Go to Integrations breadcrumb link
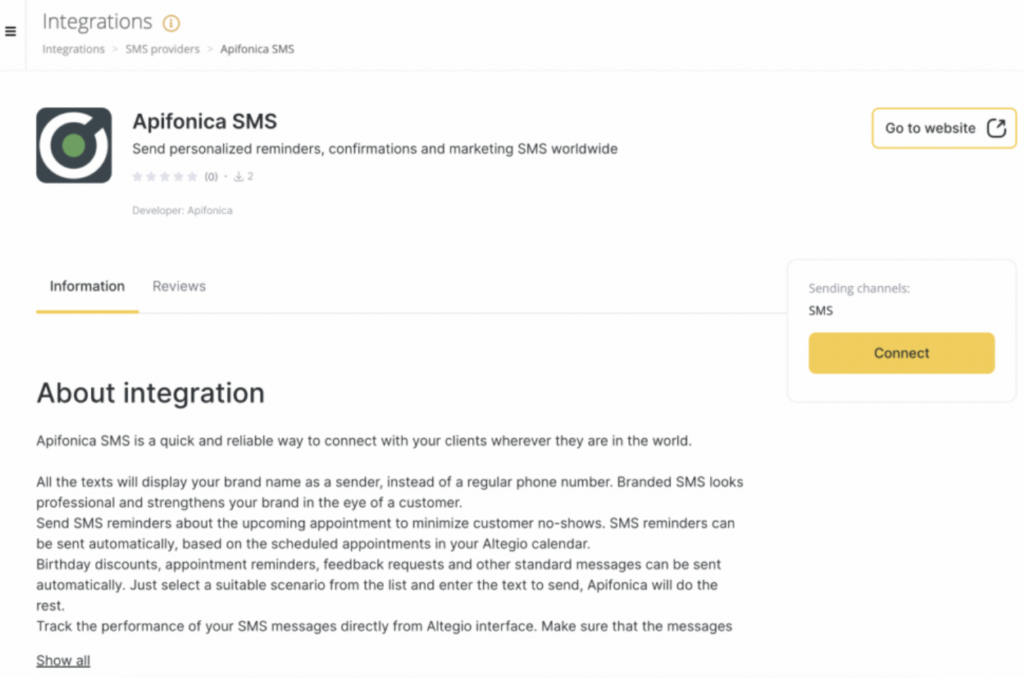The width and height of the screenshot is (1024, 678). click(x=73, y=49)
